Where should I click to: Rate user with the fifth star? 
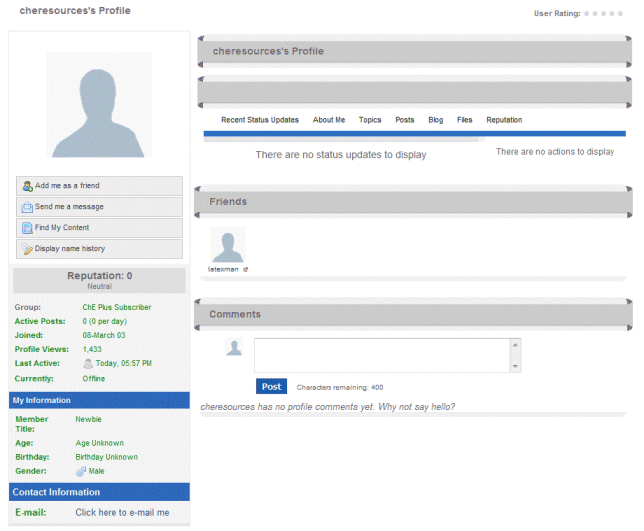coord(620,14)
